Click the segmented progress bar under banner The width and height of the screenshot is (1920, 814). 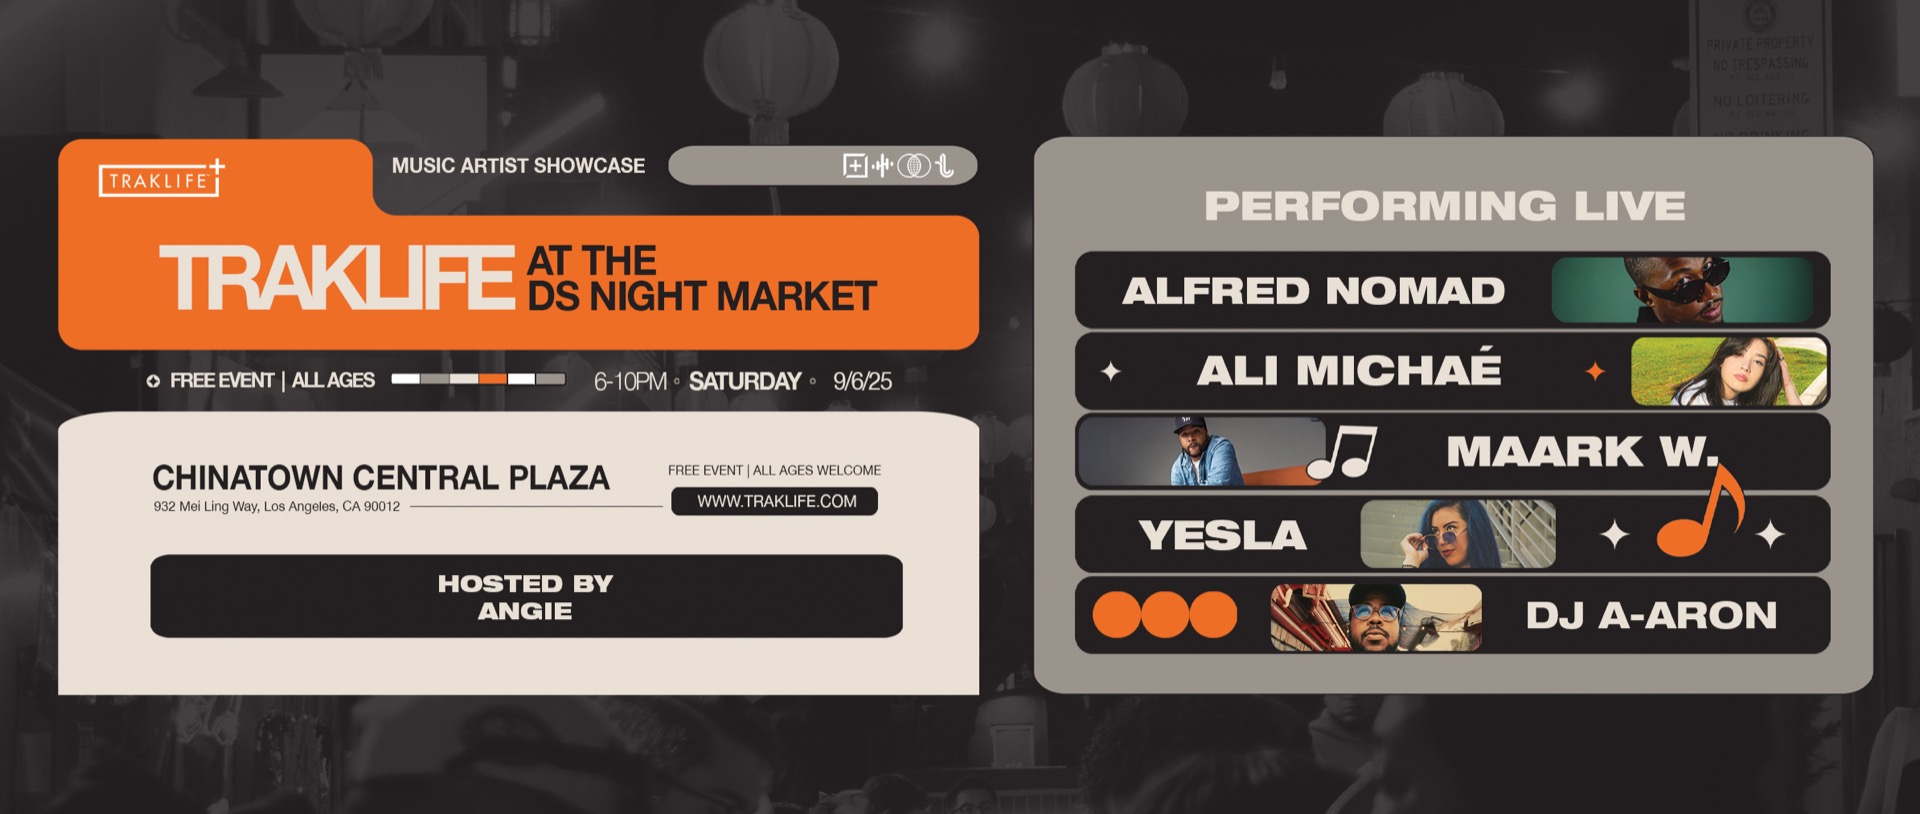(478, 379)
